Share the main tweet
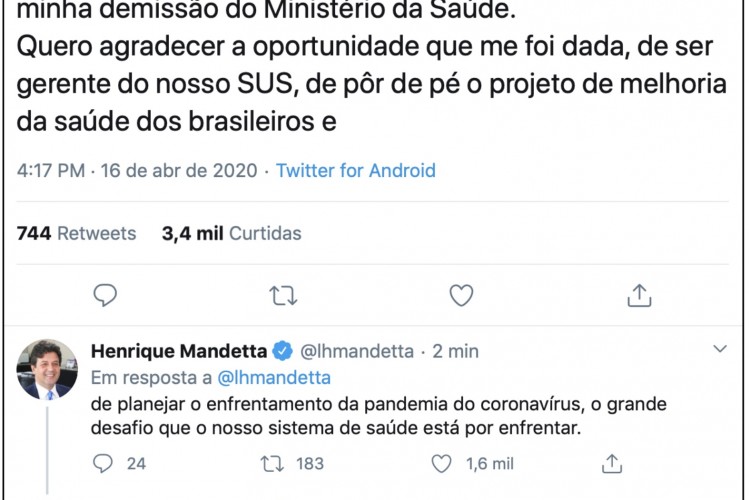The image size is (750, 500). [639, 295]
